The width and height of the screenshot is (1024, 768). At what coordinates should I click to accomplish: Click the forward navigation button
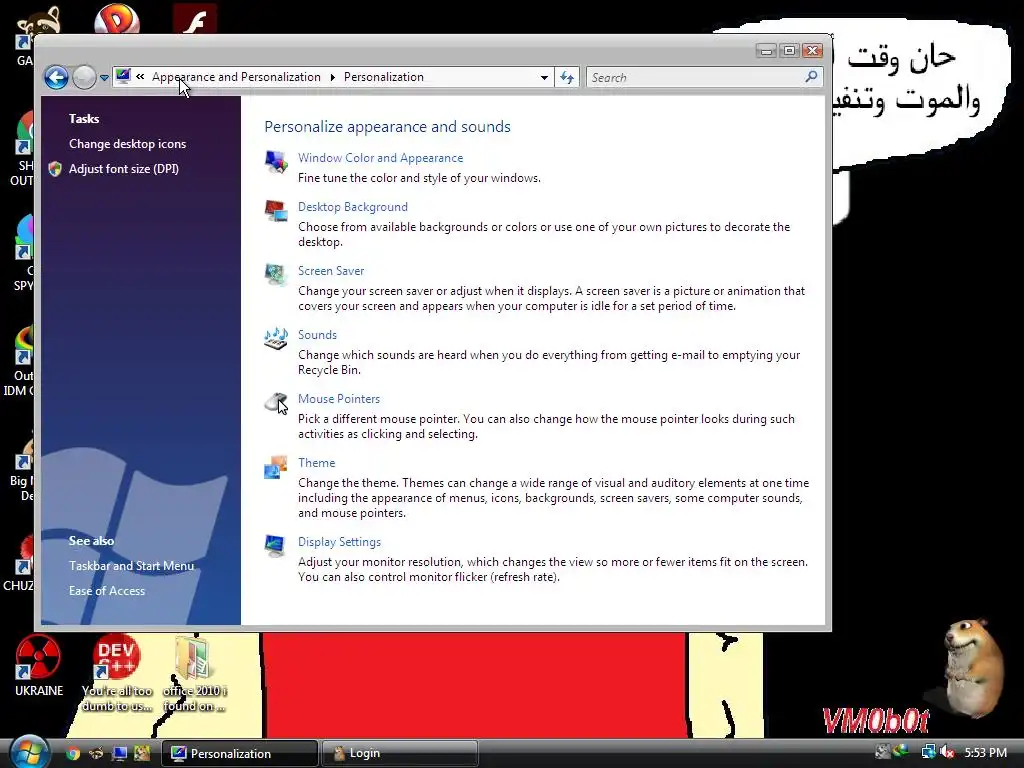coord(84,78)
